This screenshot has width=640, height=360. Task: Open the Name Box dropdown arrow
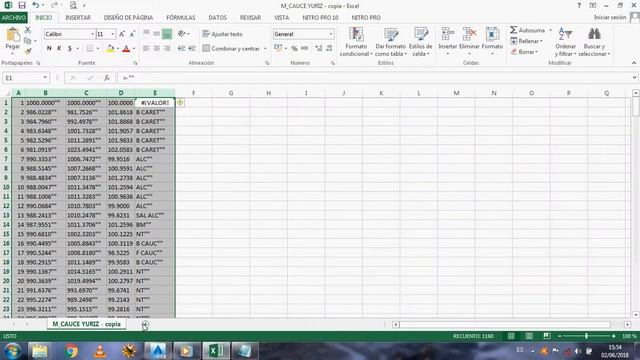pyautogui.click(x=45, y=78)
